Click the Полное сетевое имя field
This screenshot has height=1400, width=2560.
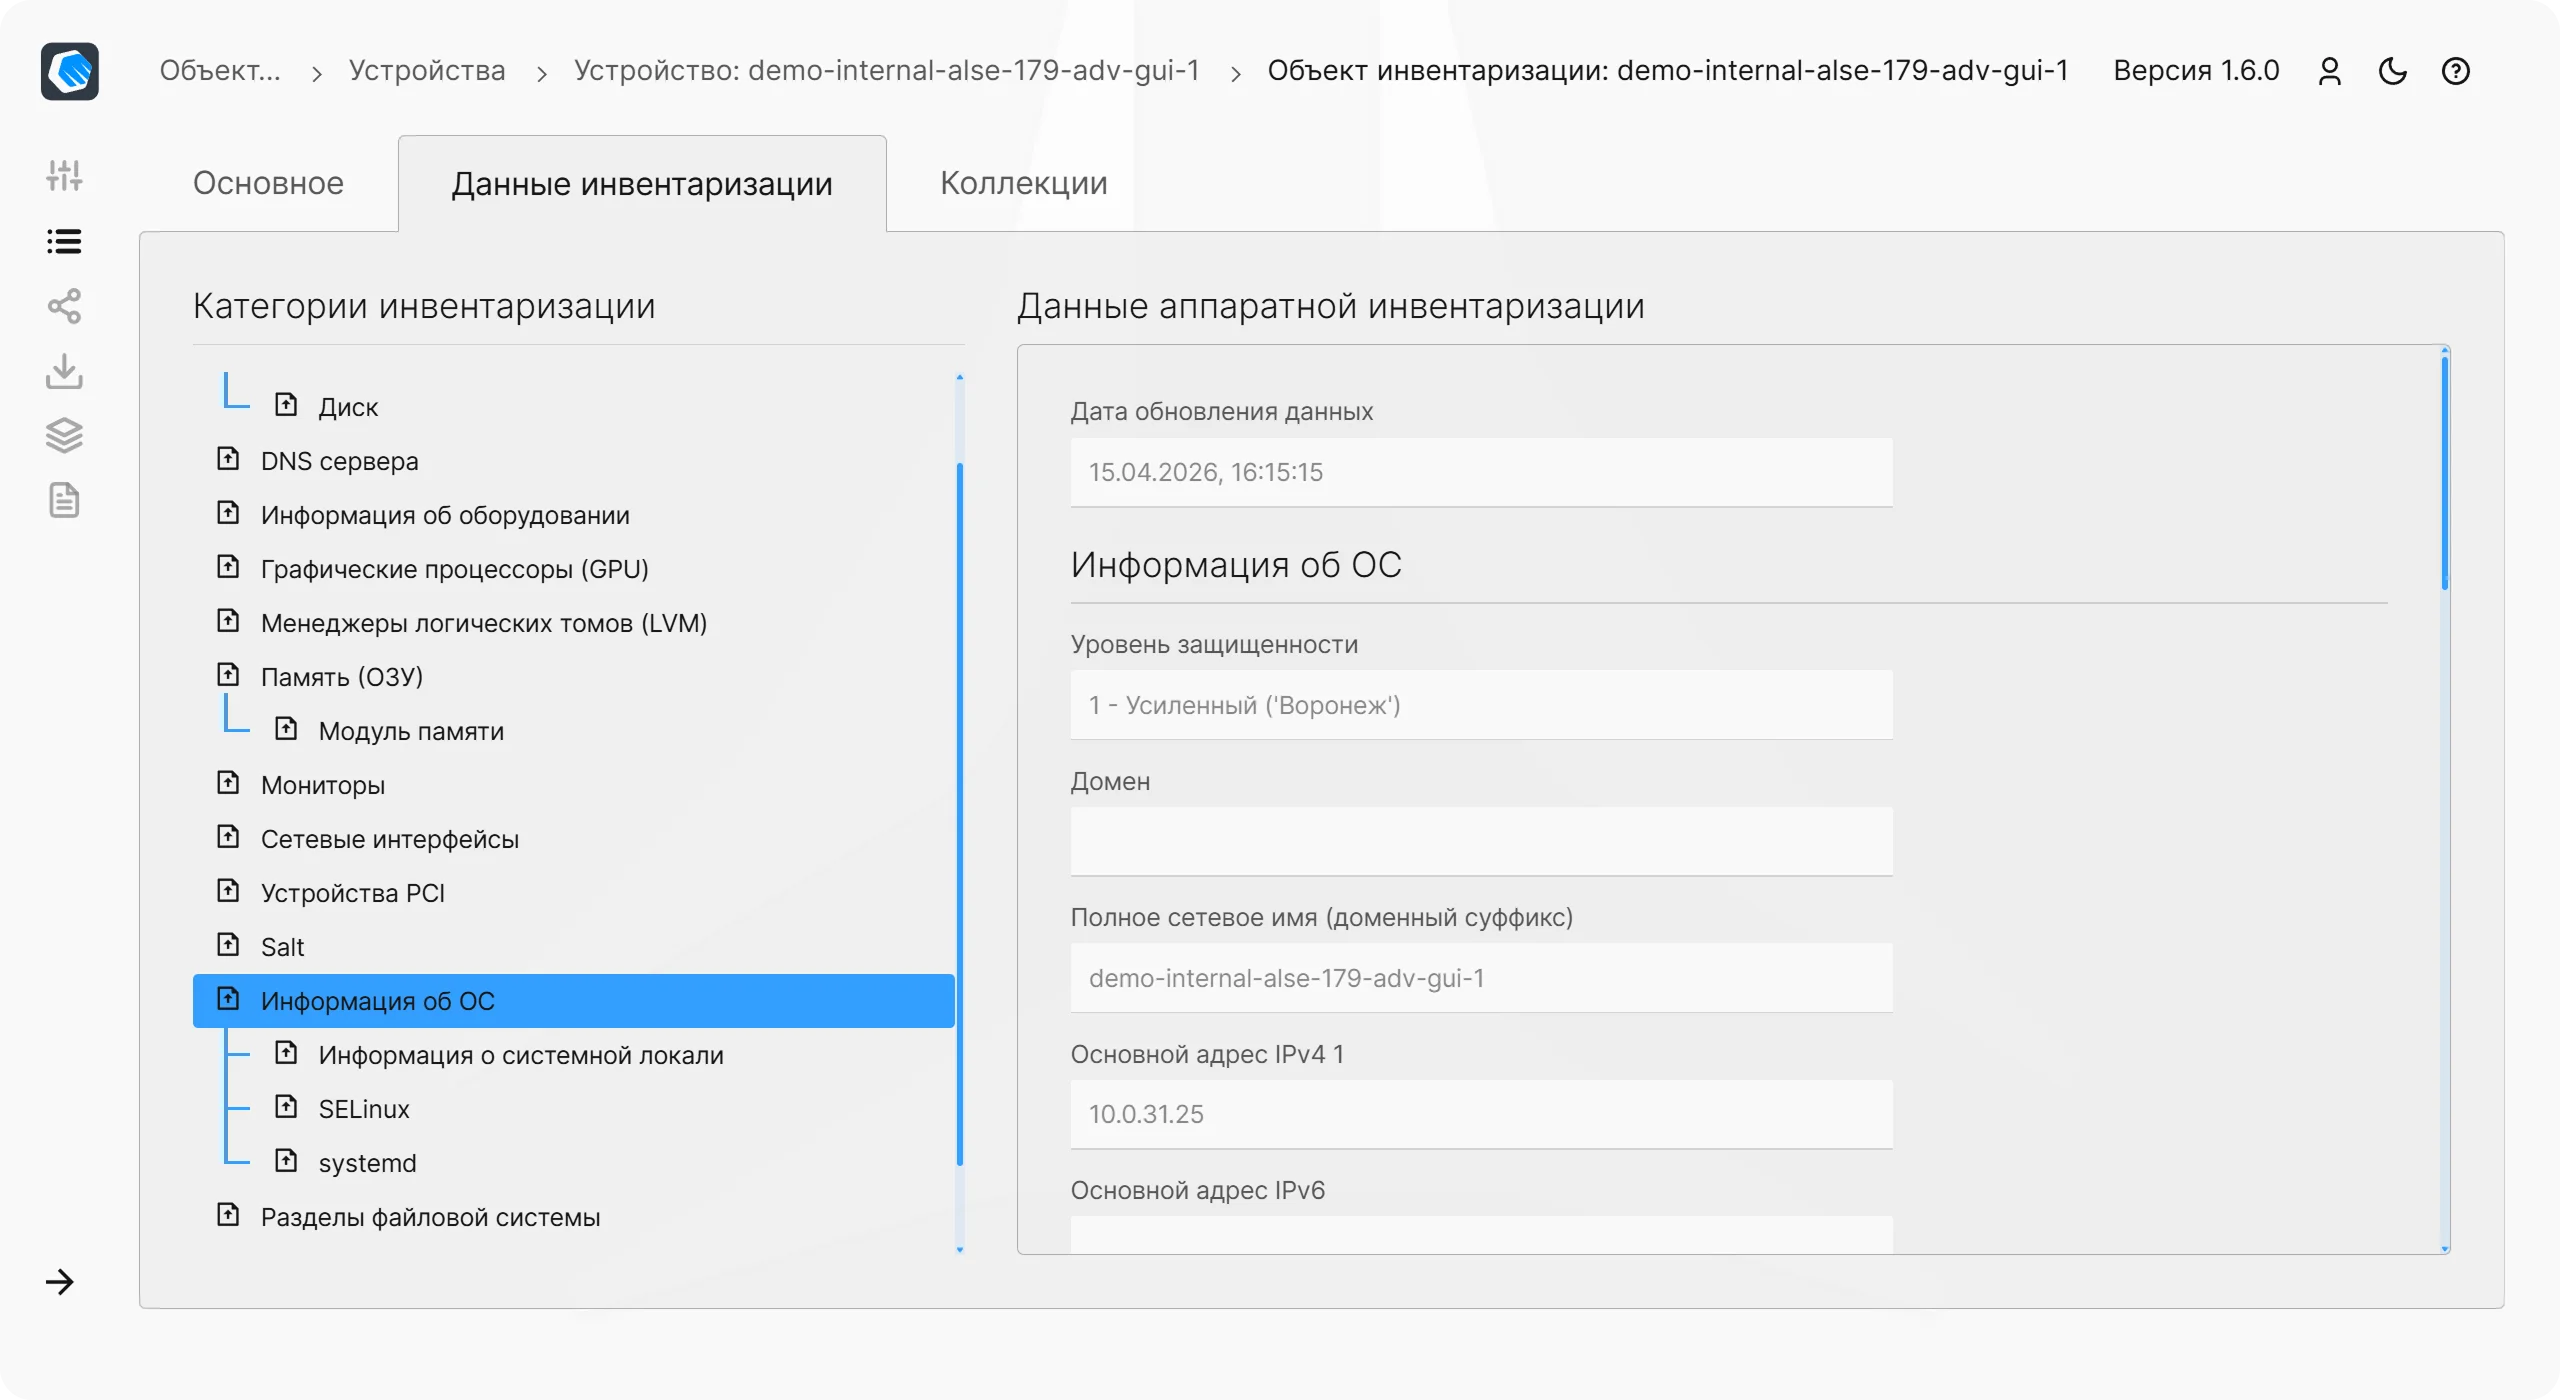tap(1481, 978)
